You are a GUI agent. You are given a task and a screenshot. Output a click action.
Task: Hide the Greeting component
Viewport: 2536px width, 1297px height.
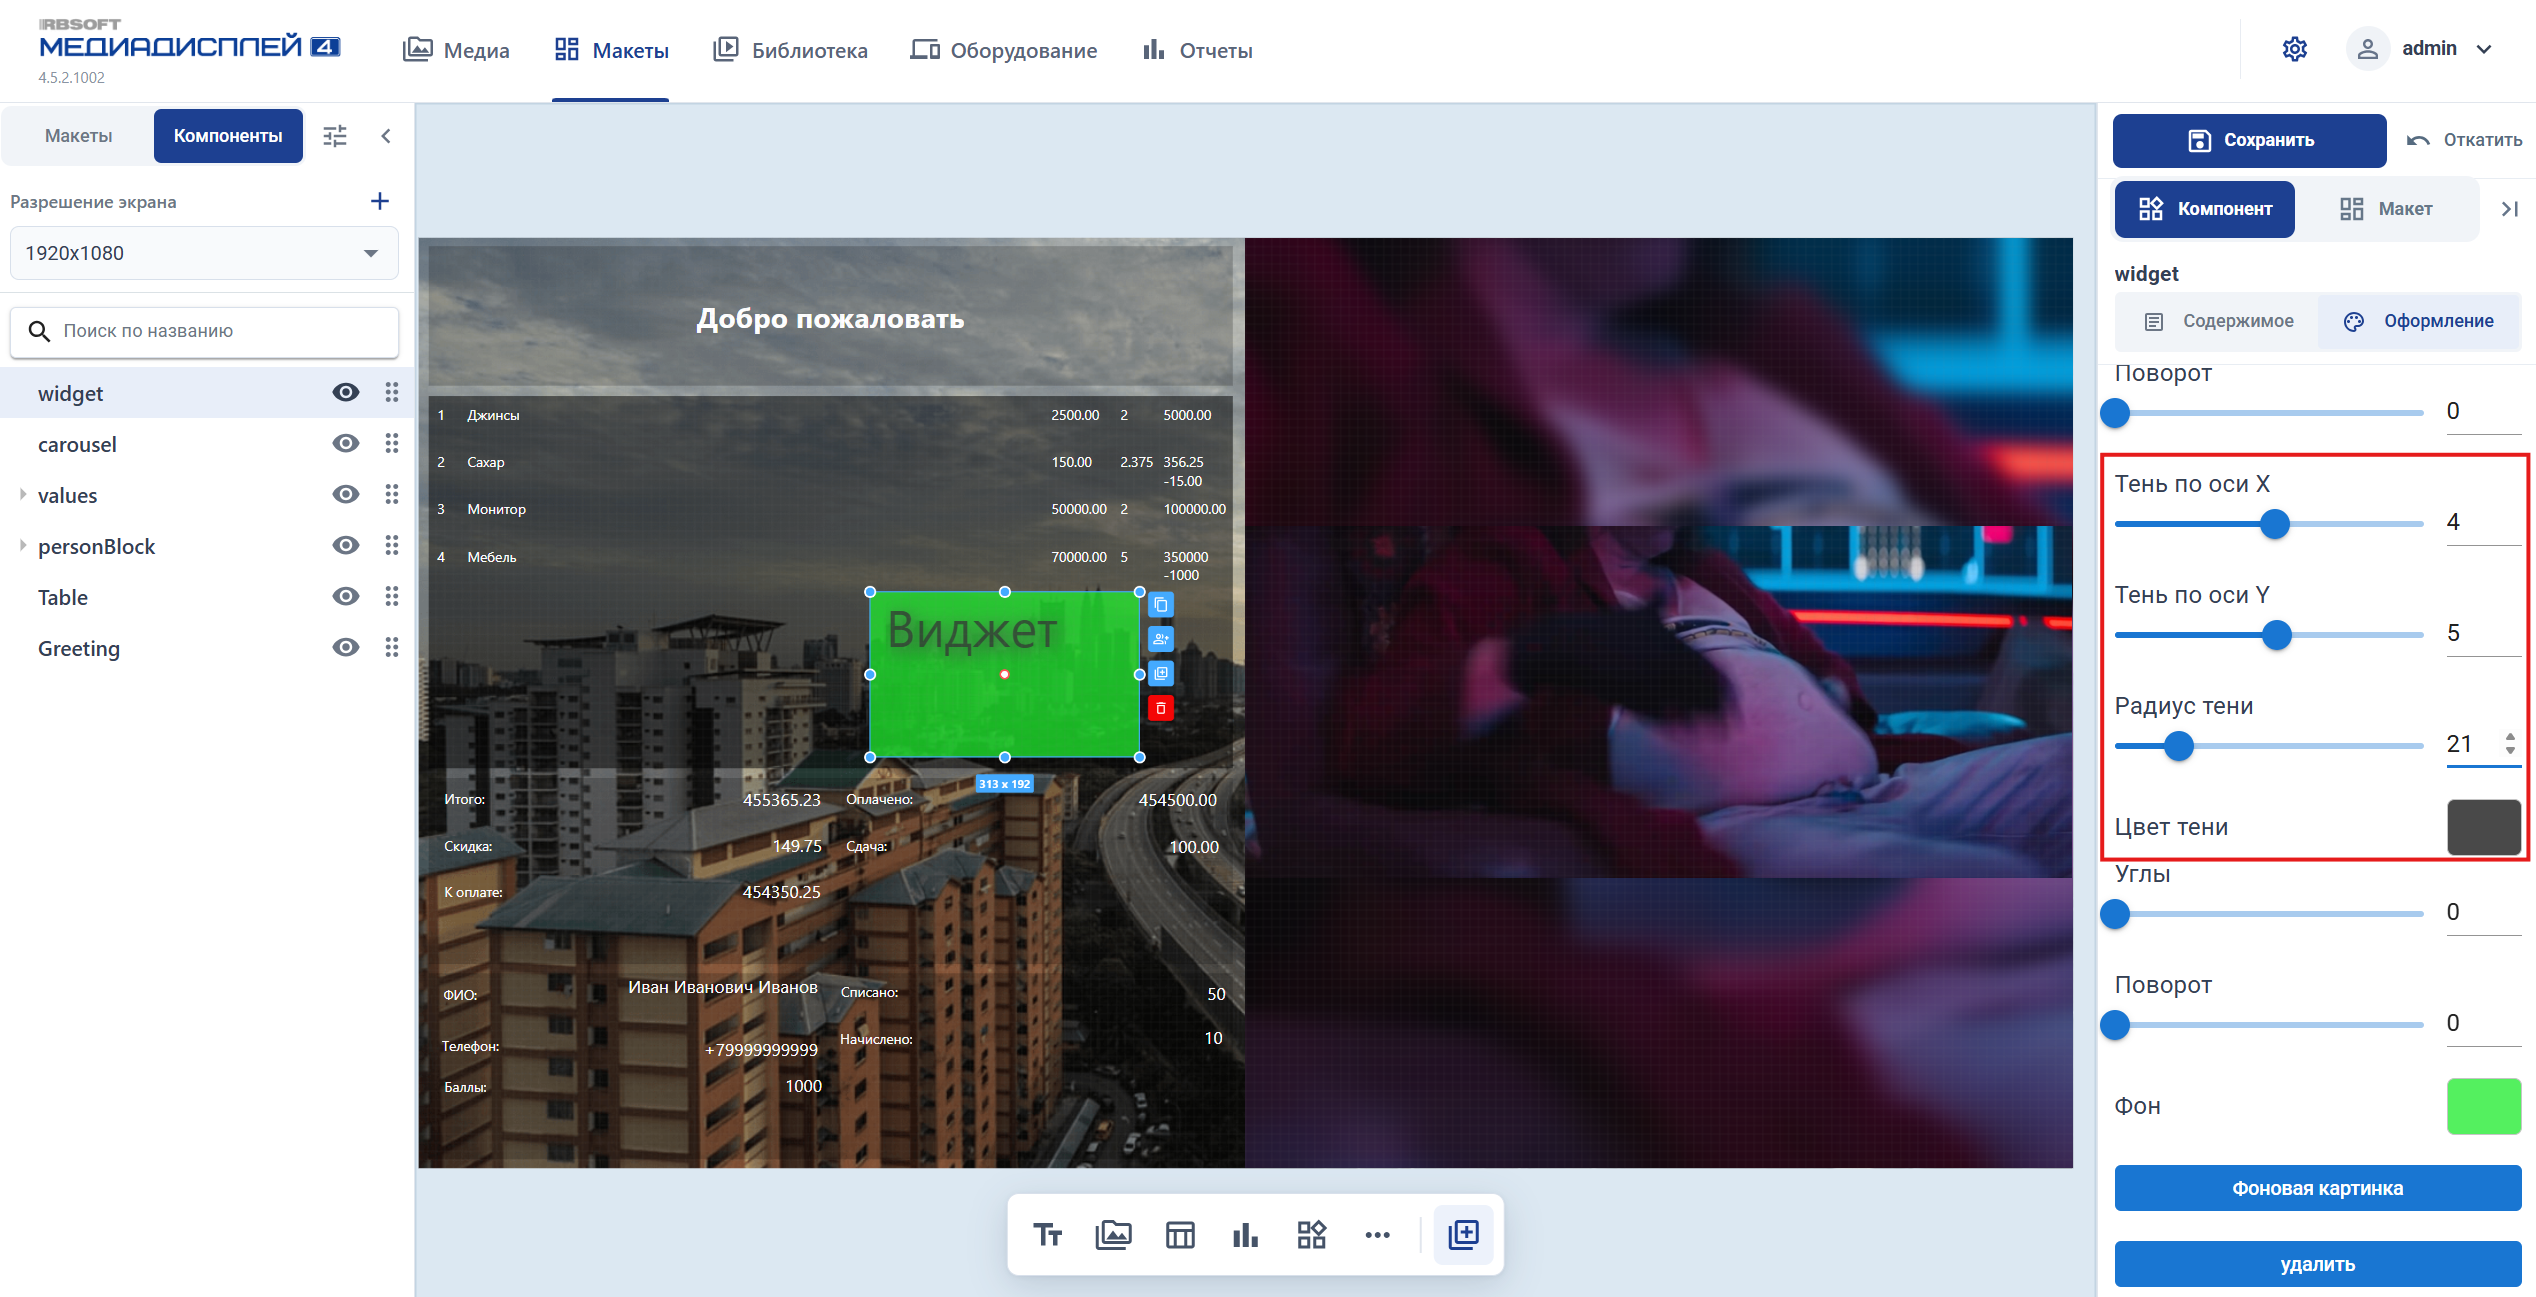click(346, 647)
